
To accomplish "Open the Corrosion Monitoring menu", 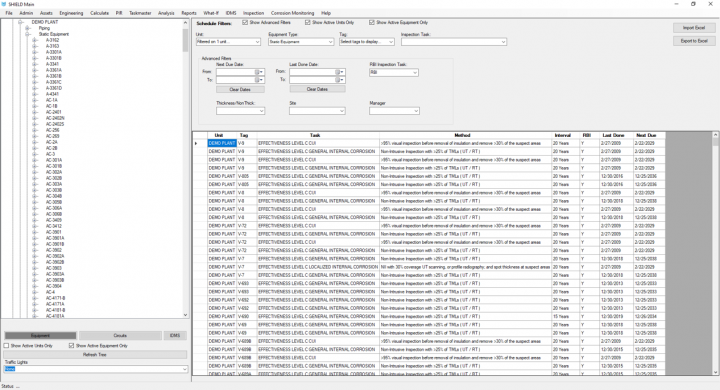I will pyautogui.click(x=292, y=13).
